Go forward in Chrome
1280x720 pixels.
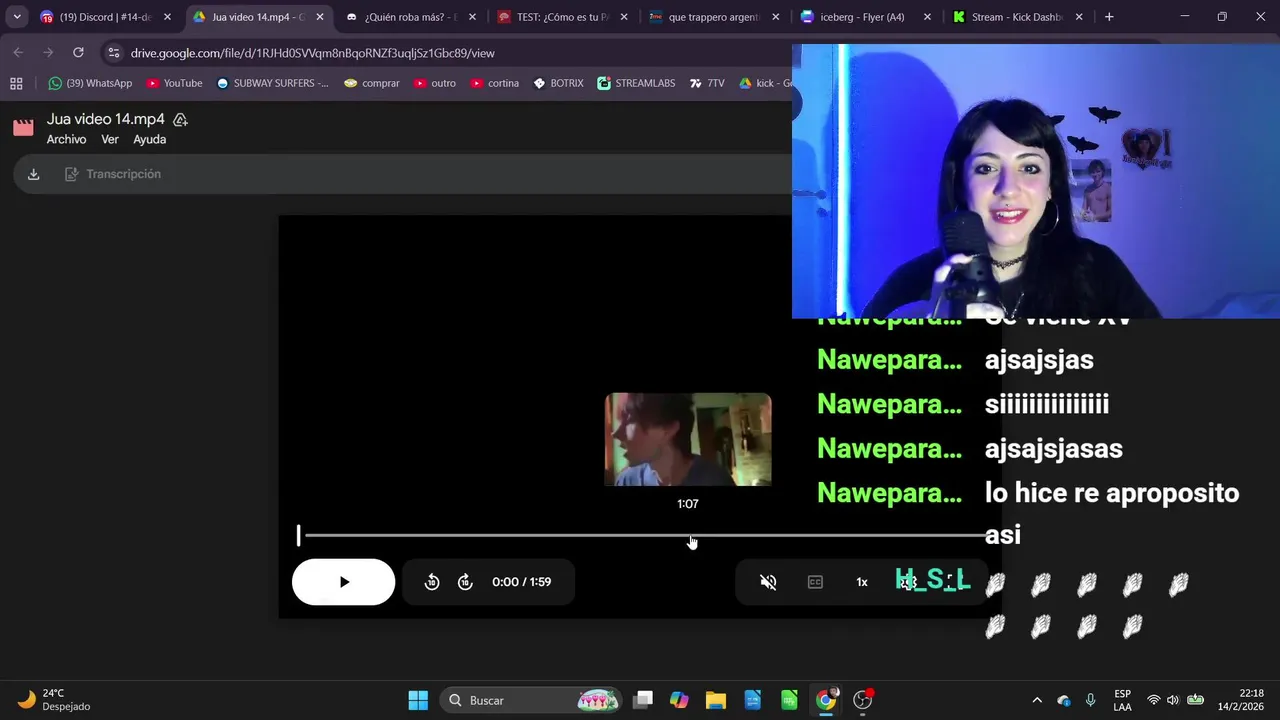(48, 53)
